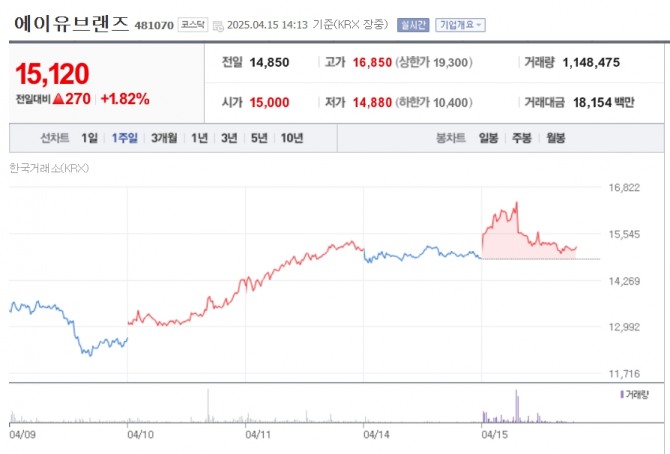Screen dimensions: 670x454
Task: Click the trading value 18,154 백만
Action: [603, 103]
